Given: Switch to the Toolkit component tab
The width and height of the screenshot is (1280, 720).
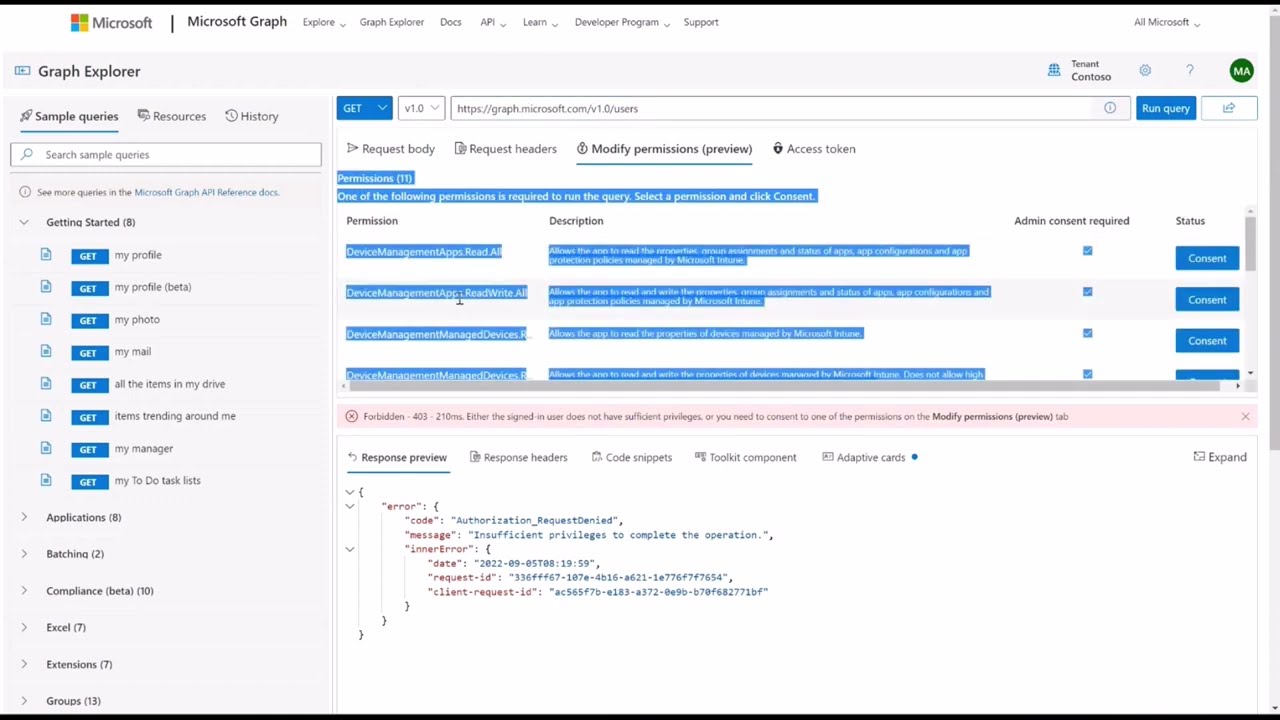Looking at the screenshot, I should click(746, 457).
